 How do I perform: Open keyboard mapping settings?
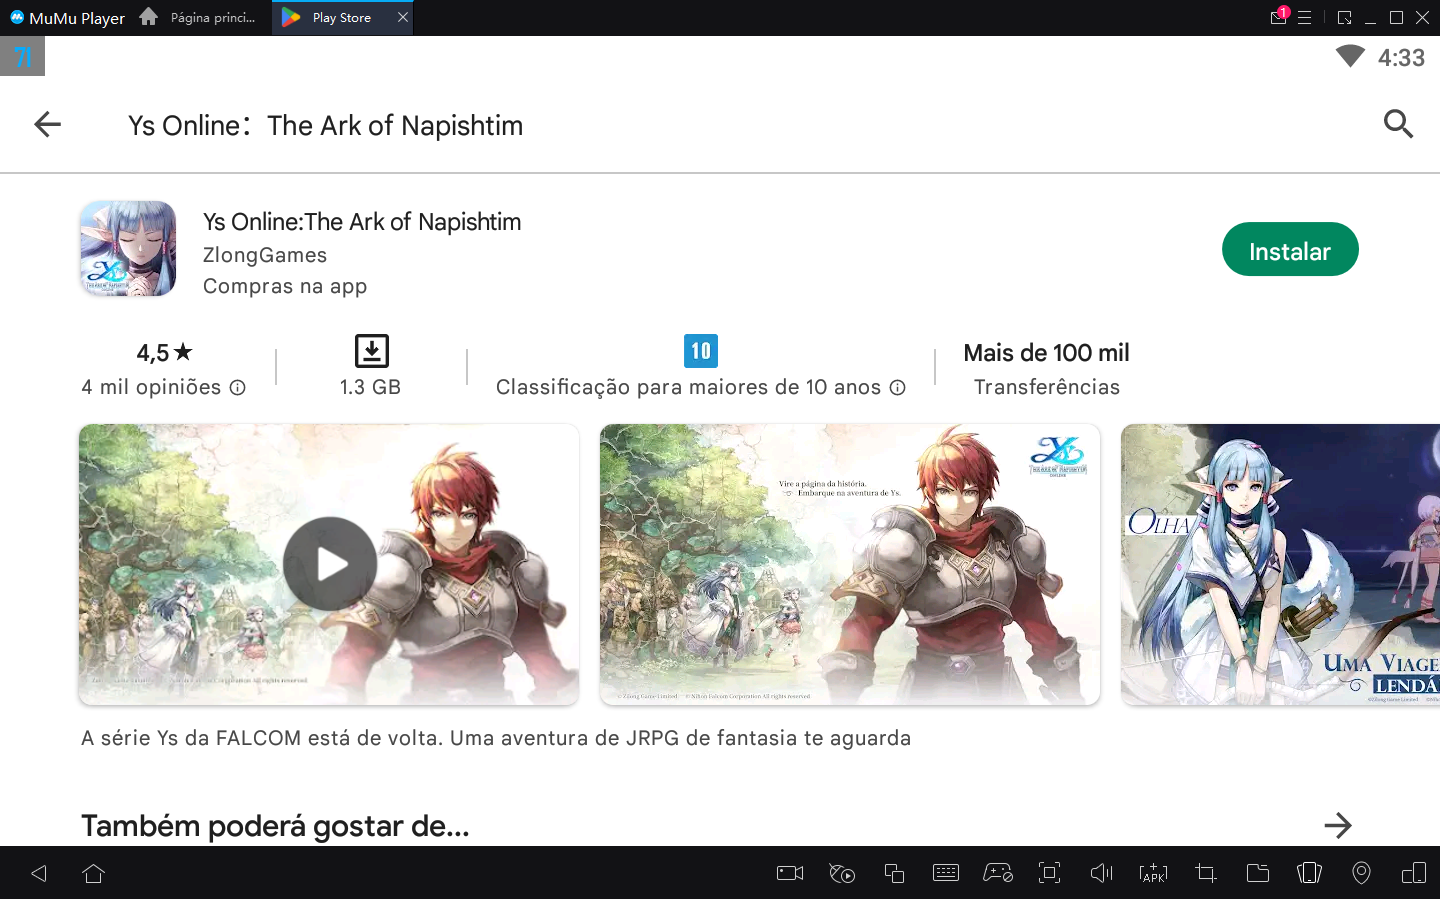coord(945,872)
